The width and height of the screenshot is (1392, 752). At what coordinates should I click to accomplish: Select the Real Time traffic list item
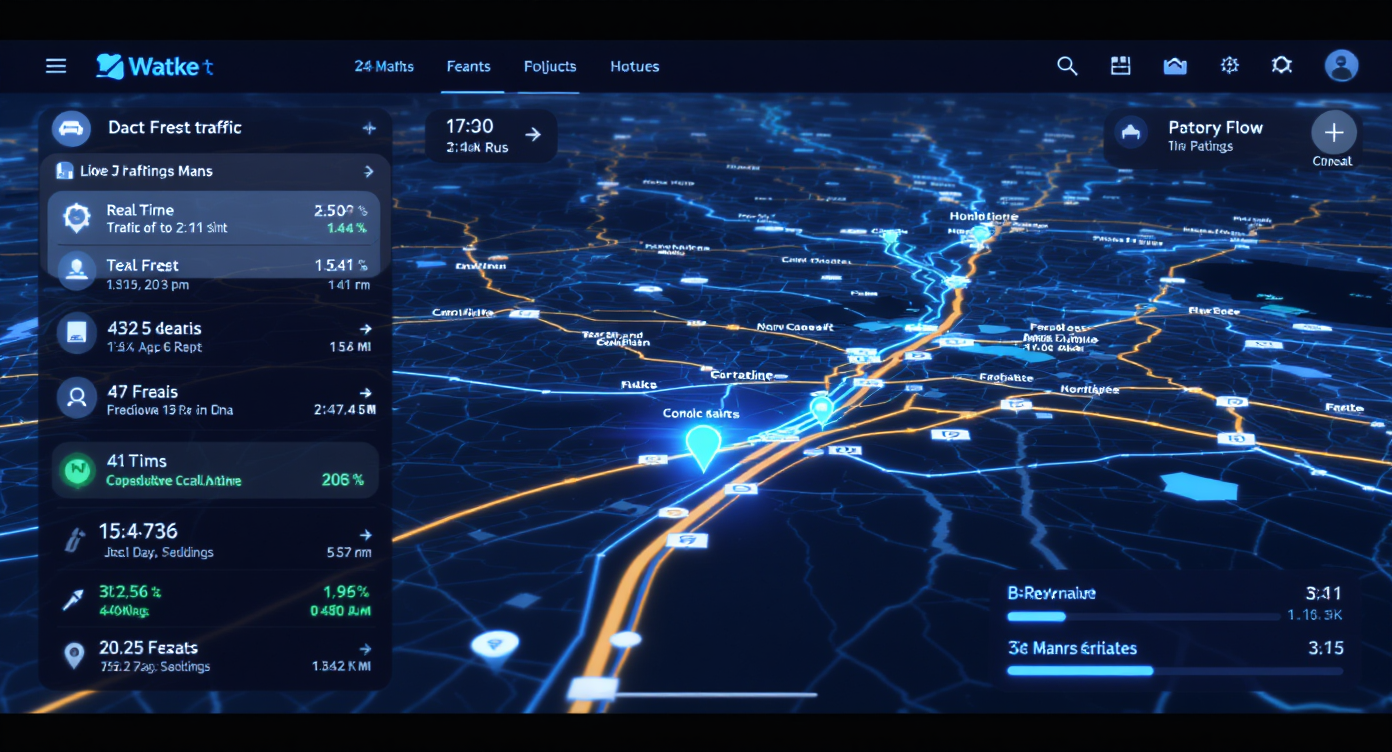(x=214, y=218)
